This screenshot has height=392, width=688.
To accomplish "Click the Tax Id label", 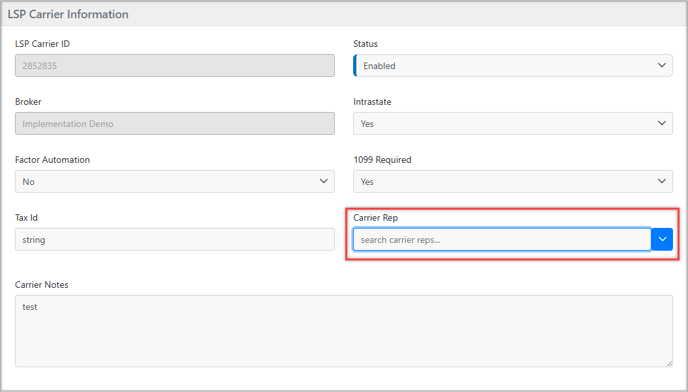I will (26, 218).
